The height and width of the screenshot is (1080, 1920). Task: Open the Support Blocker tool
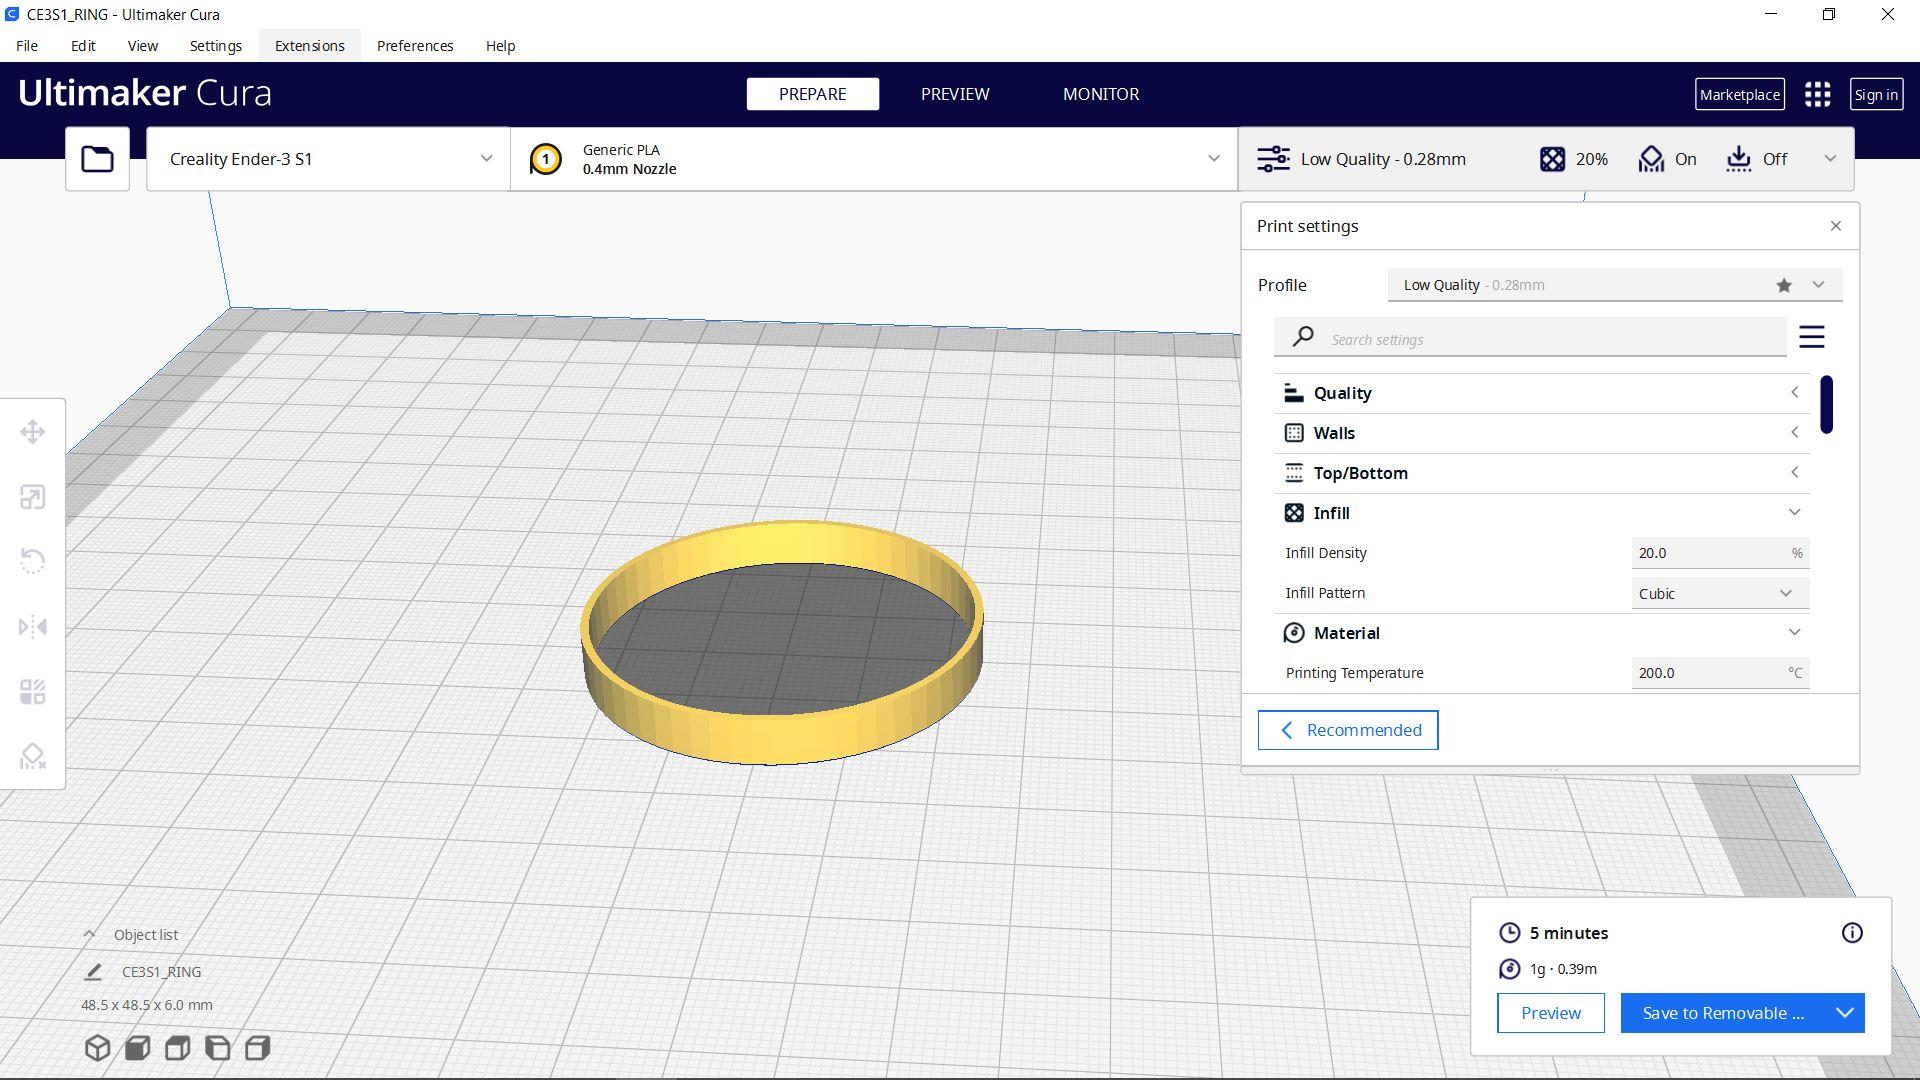pyautogui.click(x=32, y=756)
